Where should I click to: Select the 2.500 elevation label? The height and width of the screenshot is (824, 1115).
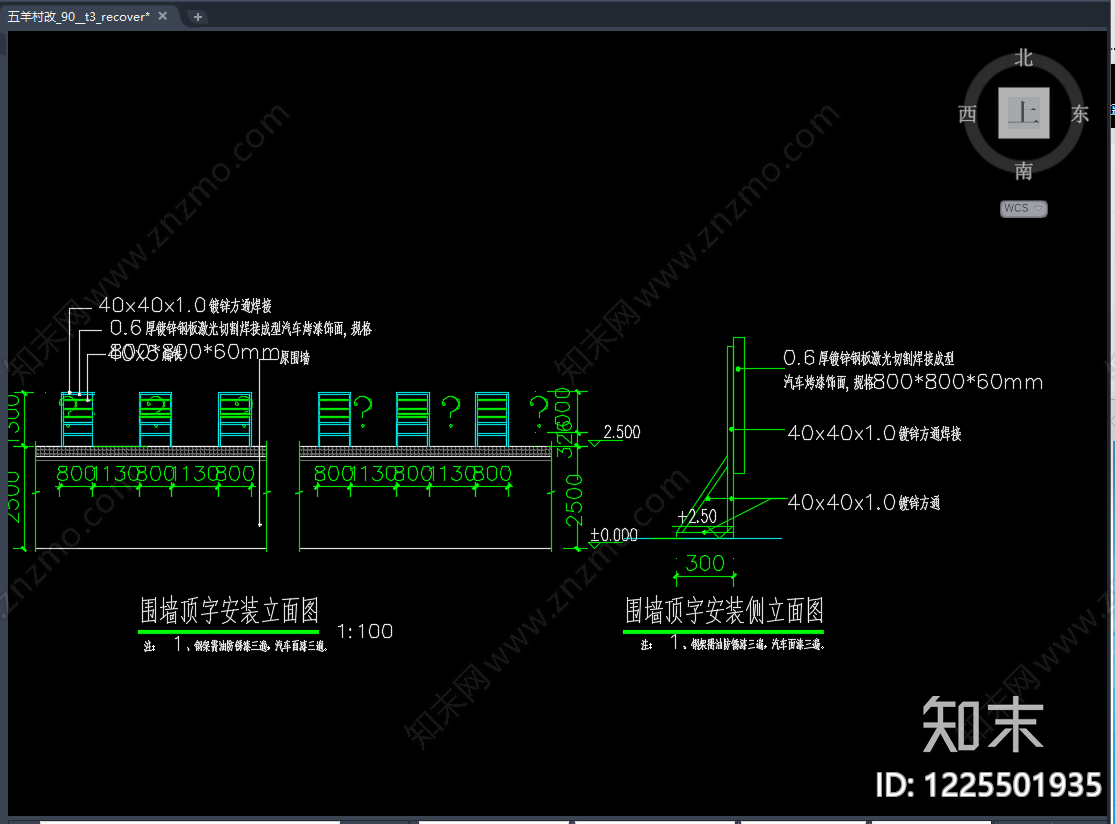click(621, 432)
